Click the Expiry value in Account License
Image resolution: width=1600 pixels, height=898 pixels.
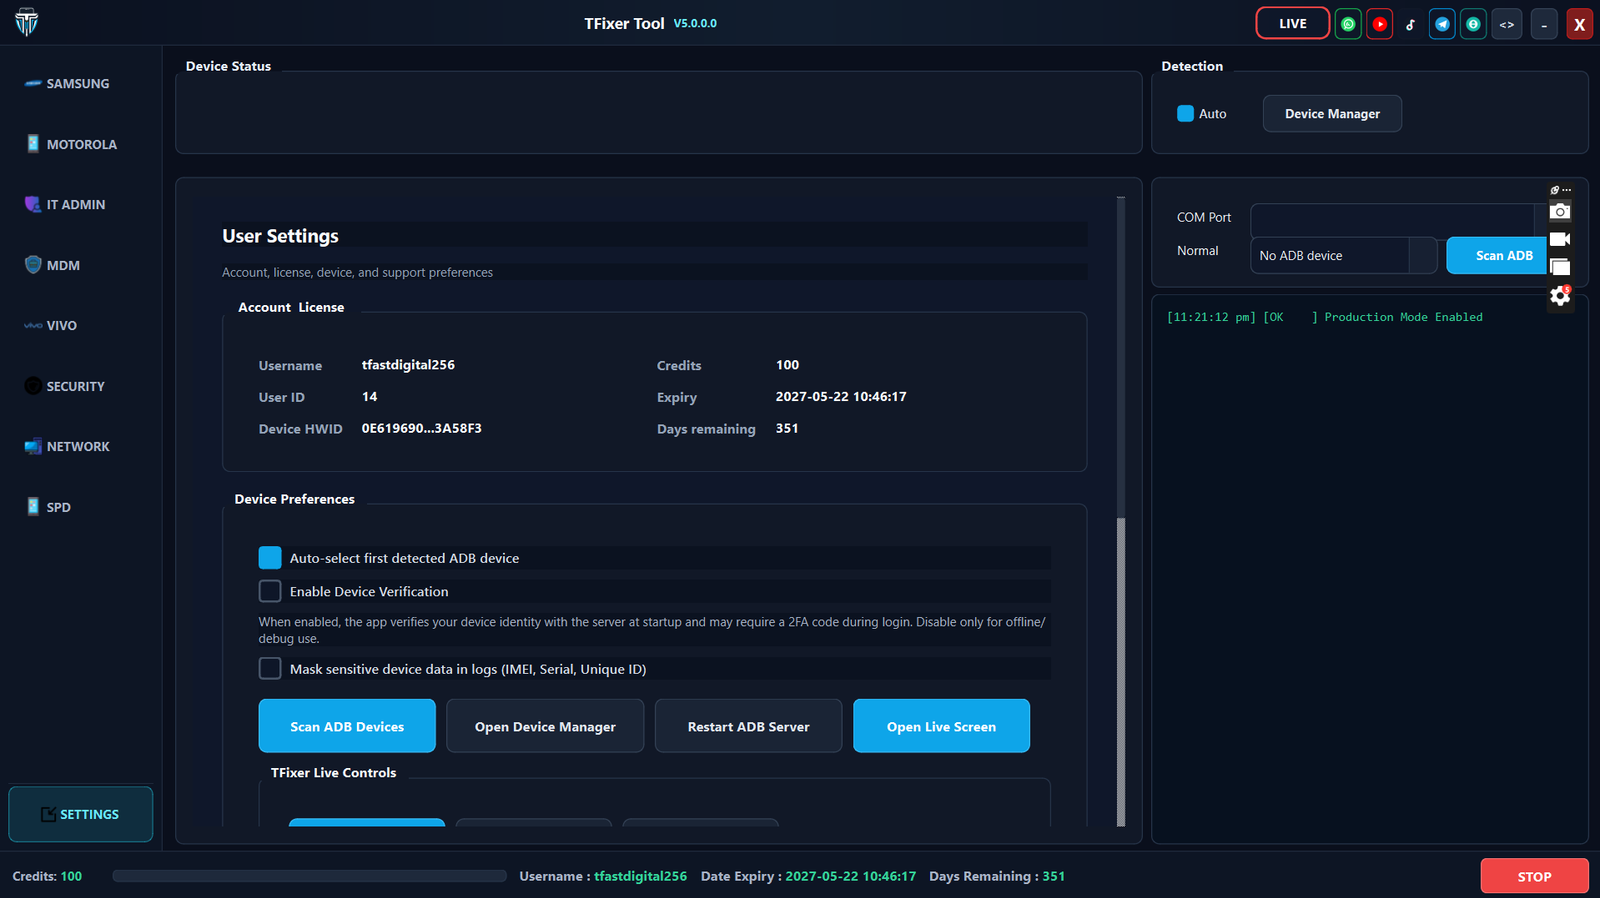tap(841, 397)
